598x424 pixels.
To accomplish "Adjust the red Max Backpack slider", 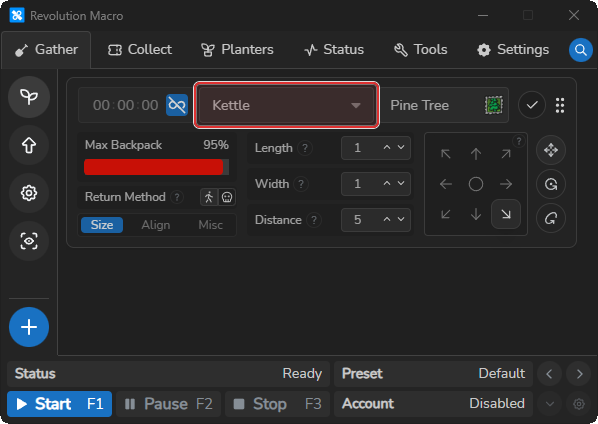I will tap(156, 167).
